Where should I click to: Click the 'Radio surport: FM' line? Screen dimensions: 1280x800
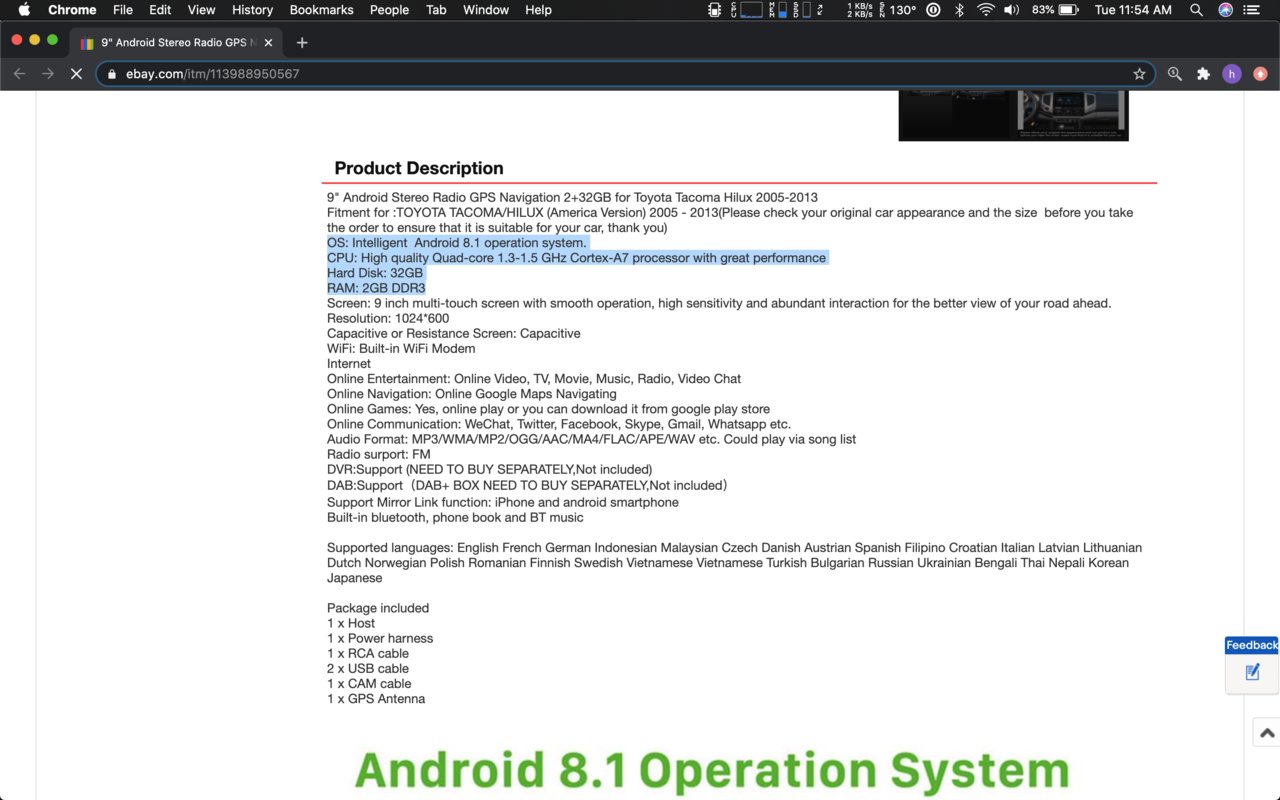tap(378, 454)
